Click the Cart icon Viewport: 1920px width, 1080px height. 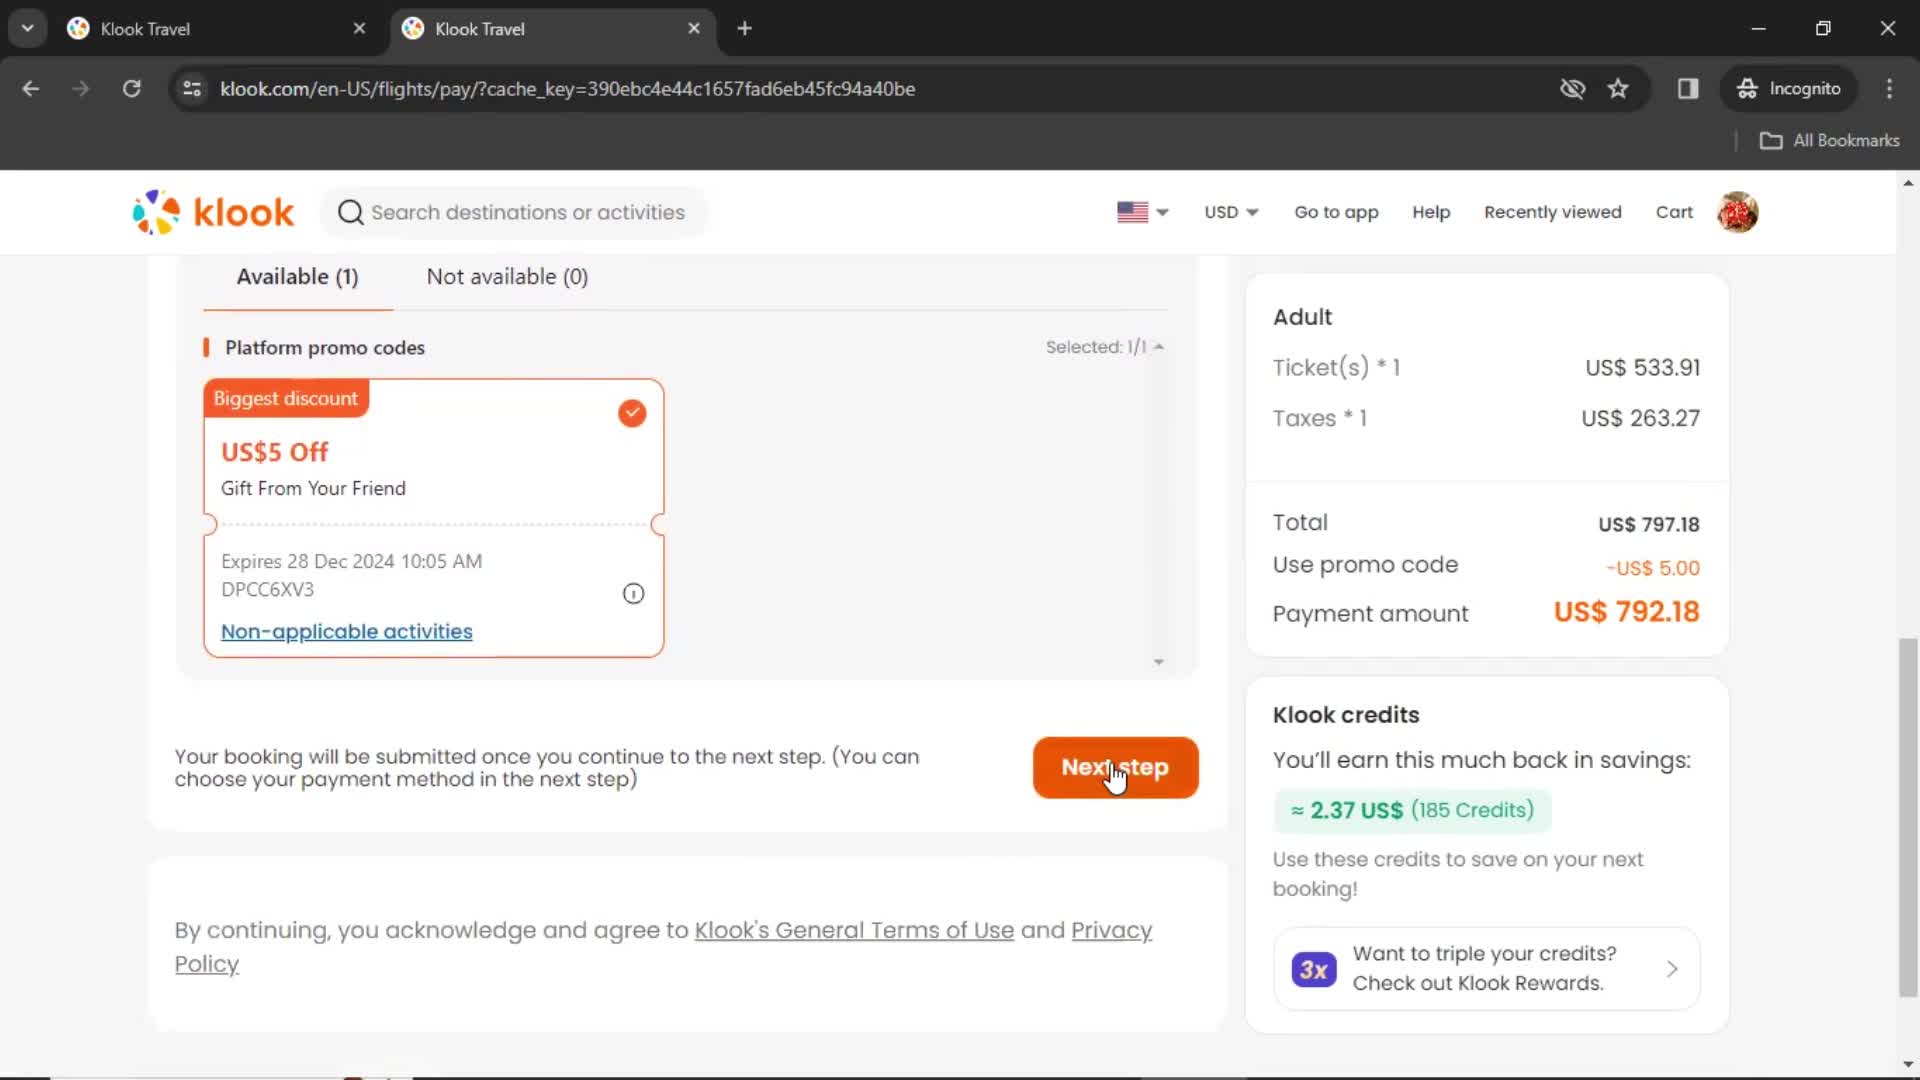pyautogui.click(x=1675, y=211)
